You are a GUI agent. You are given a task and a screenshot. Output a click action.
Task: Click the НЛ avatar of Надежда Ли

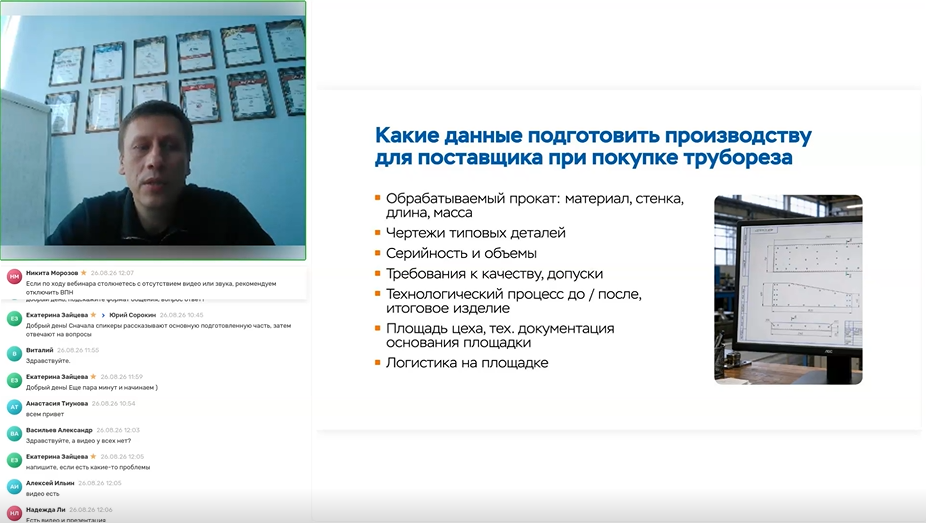[x=14, y=514]
